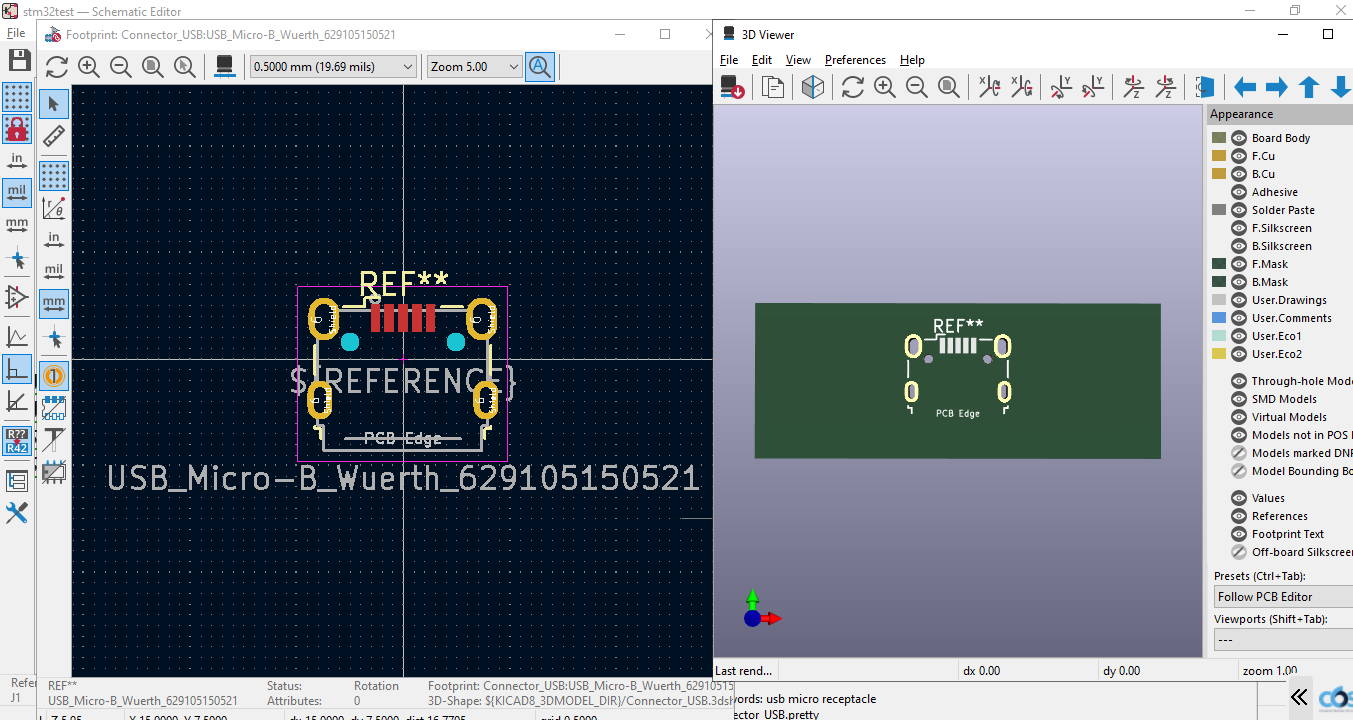Viewport: 1353px width, 720px height.
Task: Zoom in on the 3D view
Action: point(884,87)
